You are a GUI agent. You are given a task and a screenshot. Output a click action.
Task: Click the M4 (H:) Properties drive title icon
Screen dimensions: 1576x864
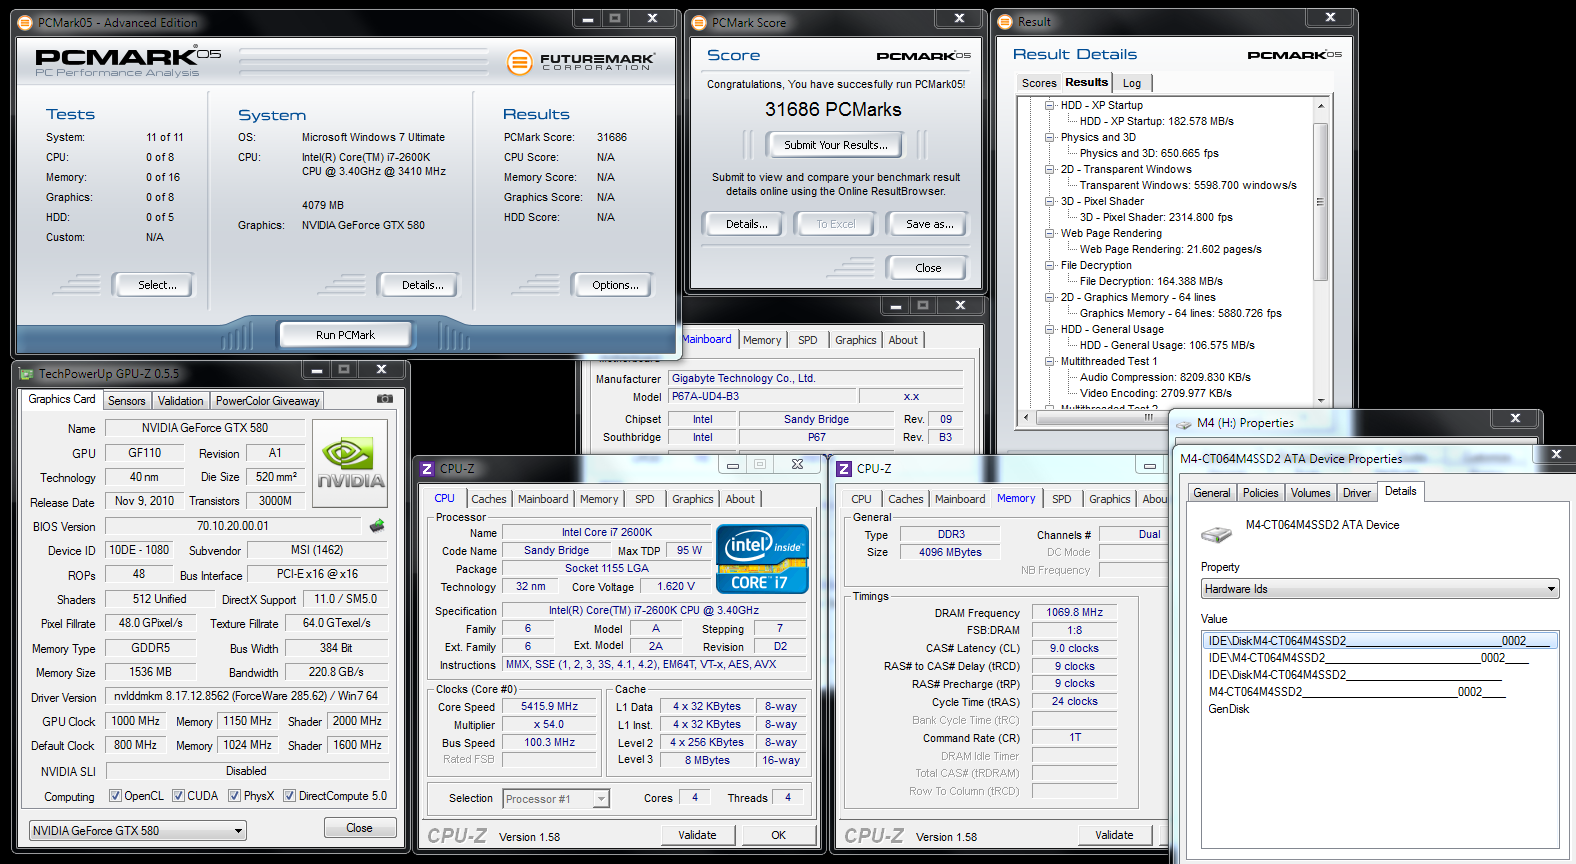click(x=1184, y=424)
